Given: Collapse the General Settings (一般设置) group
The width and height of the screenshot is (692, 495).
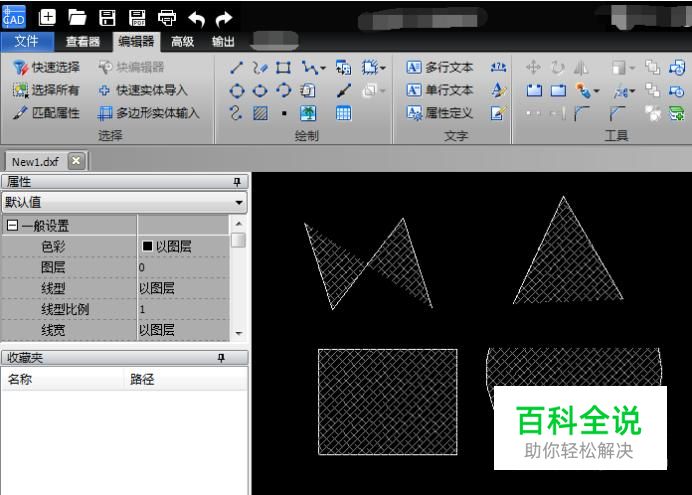Looking at the screenshot, I should coord(12,226).
